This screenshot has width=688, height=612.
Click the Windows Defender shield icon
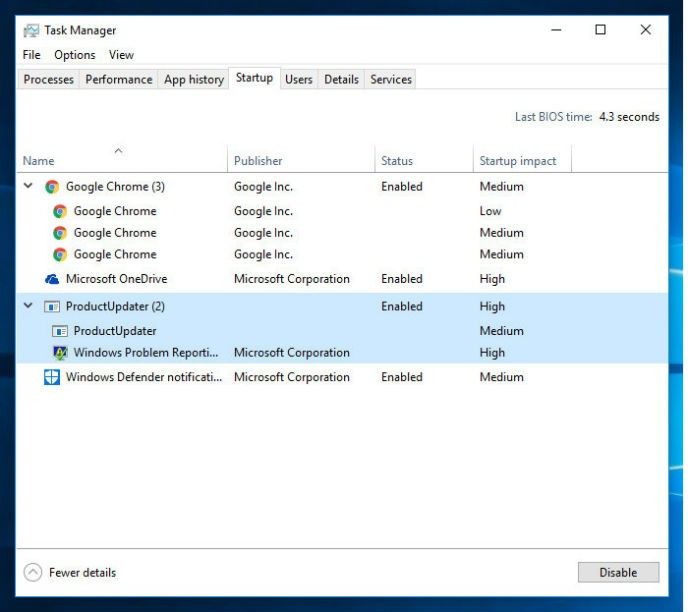52,377
